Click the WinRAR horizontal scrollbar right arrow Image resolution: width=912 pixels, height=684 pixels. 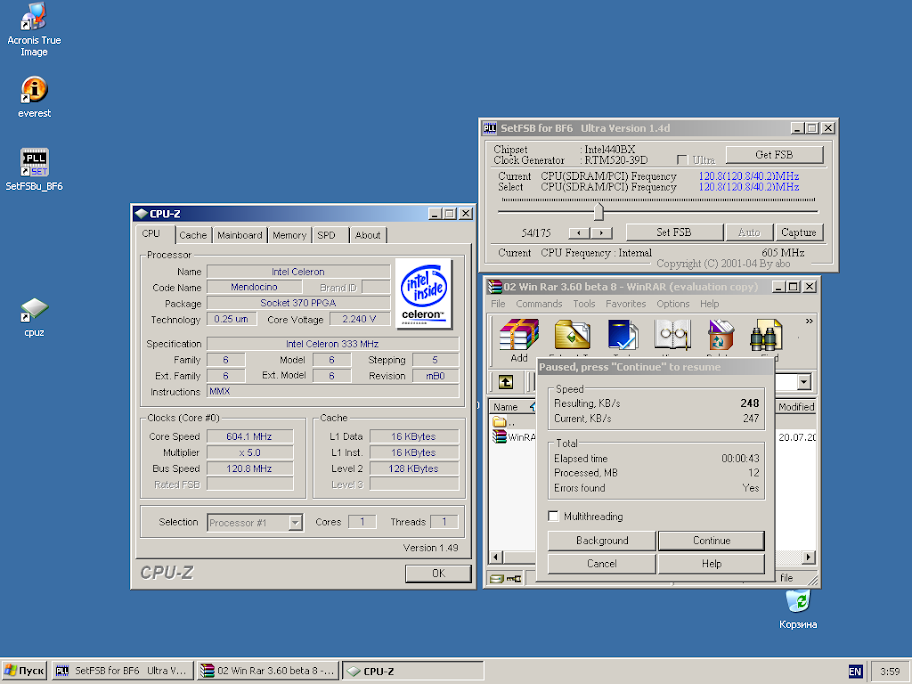pyautogui.click(x=808, y=557)
